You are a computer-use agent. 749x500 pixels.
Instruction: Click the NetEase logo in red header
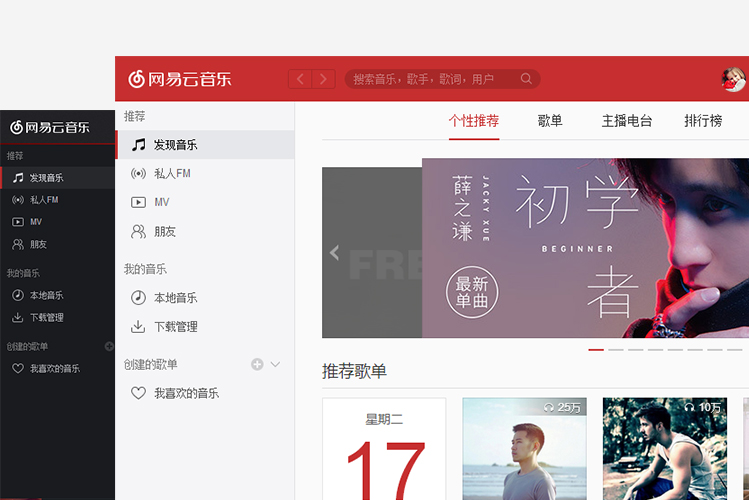point(179,79)
